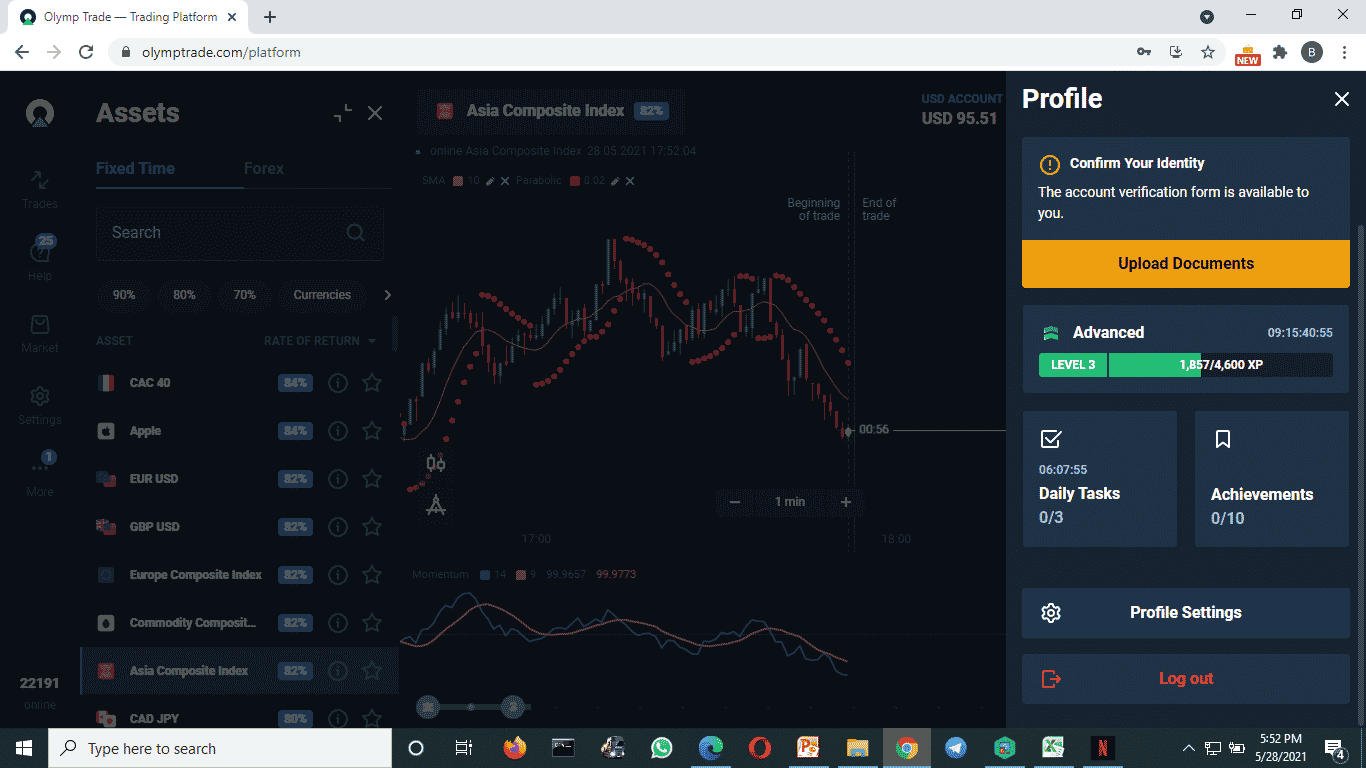Show more filter chips with arrow
Viewport: 1366px width, 768px height.
(x=388, y=295)
